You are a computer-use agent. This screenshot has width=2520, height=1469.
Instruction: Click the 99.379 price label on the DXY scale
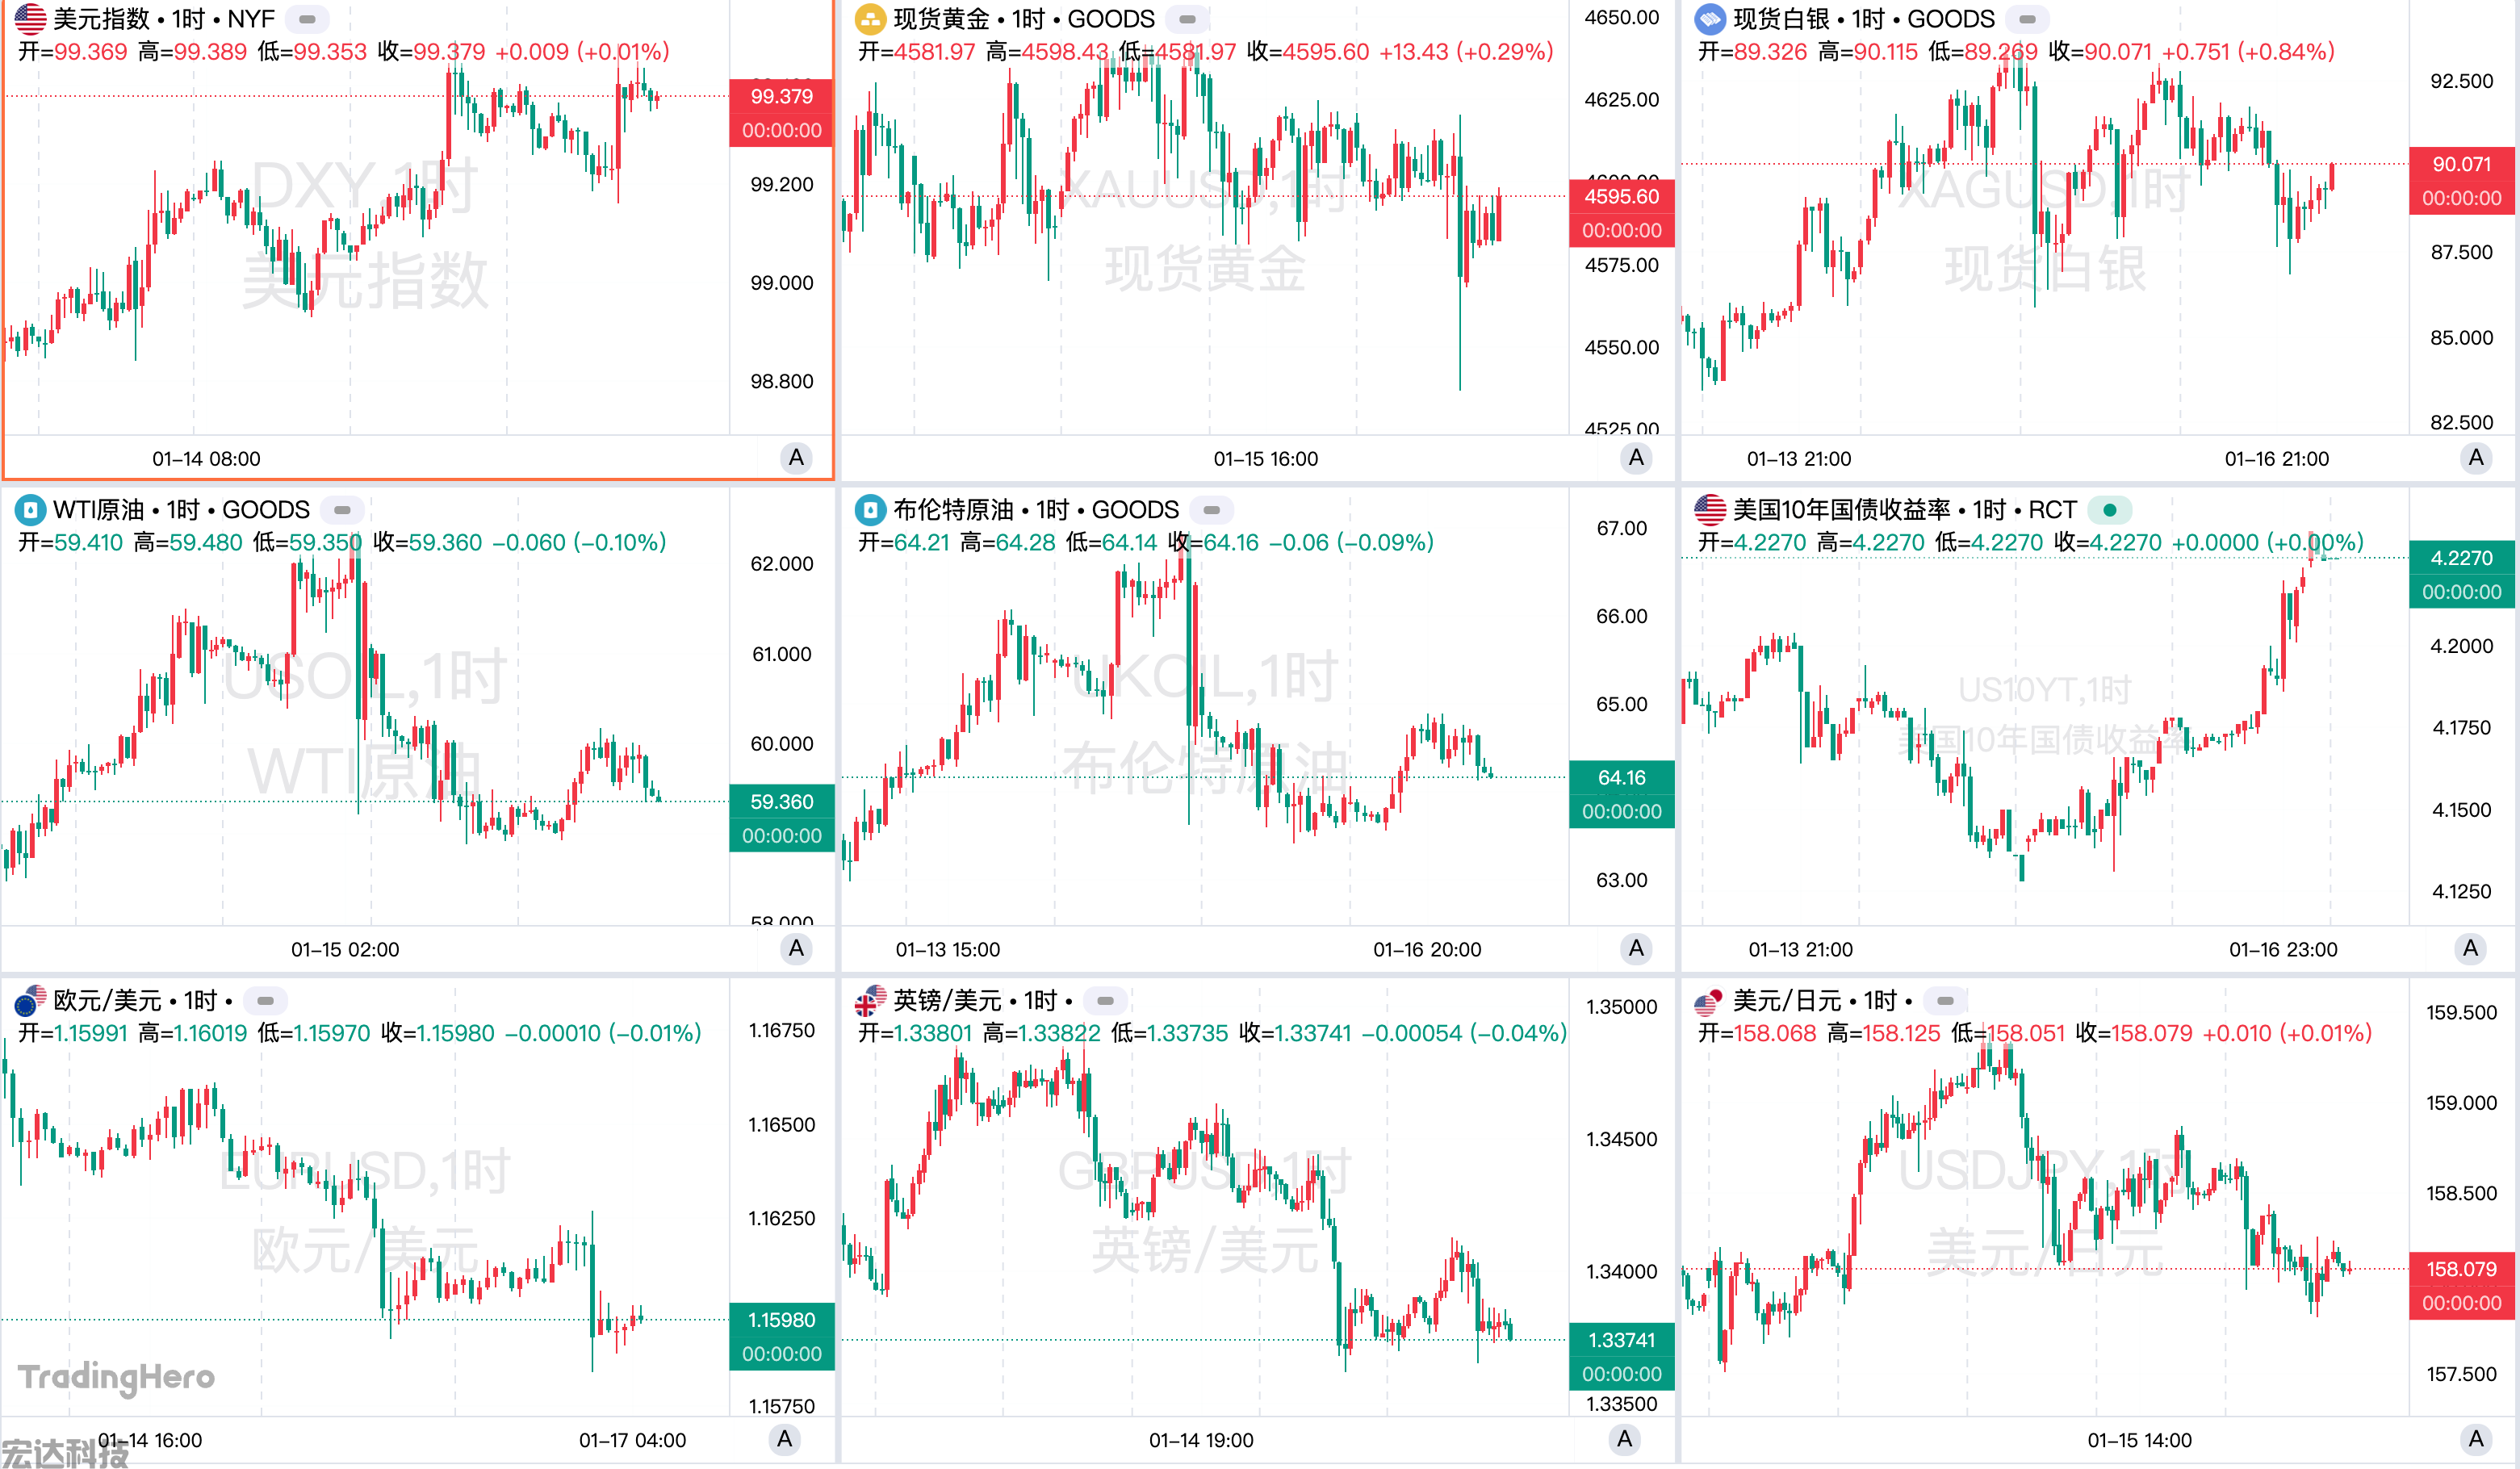(x=781, y=97)
